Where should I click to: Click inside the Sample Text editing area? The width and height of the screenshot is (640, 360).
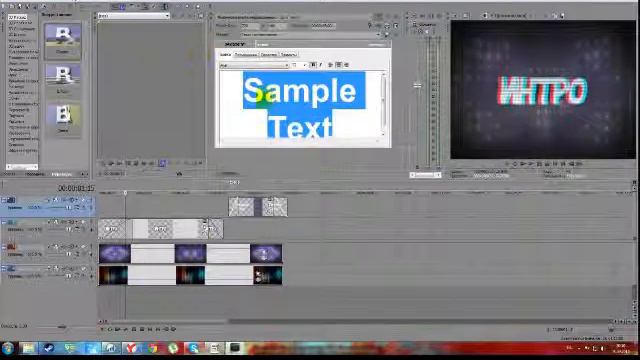[x=300, y=104]
